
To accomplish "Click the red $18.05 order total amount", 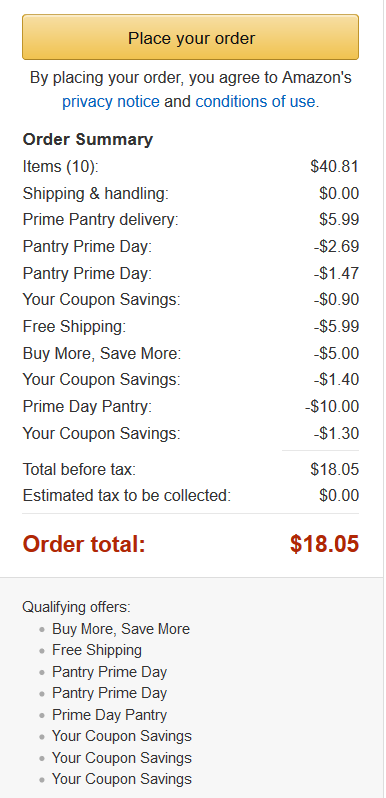I will (x=324, y=544).
